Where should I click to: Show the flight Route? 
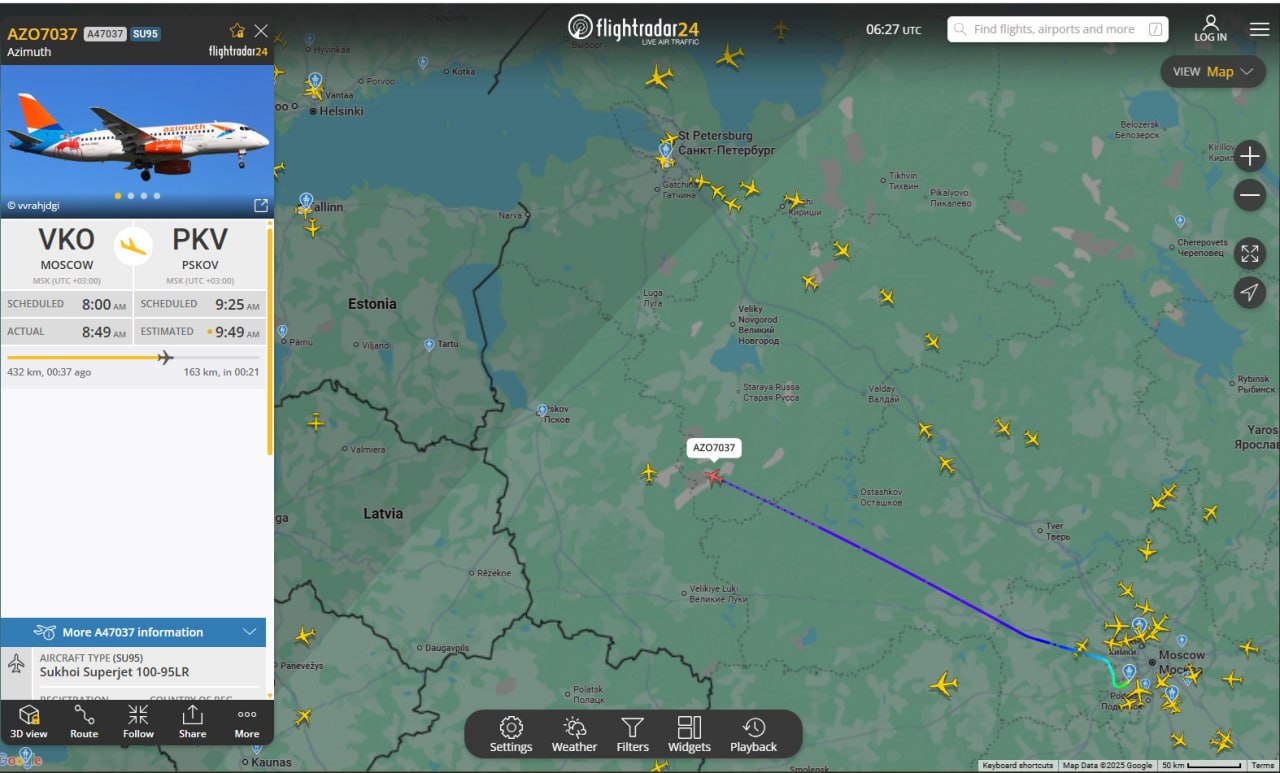84,721
